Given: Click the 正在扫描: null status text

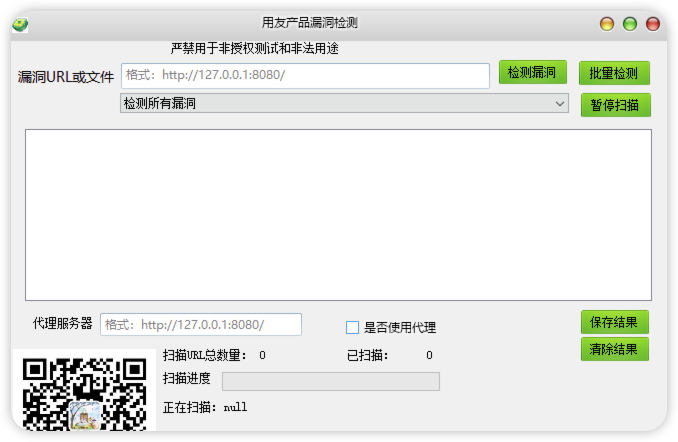Looking at the screenshot, I should (205, 407).
